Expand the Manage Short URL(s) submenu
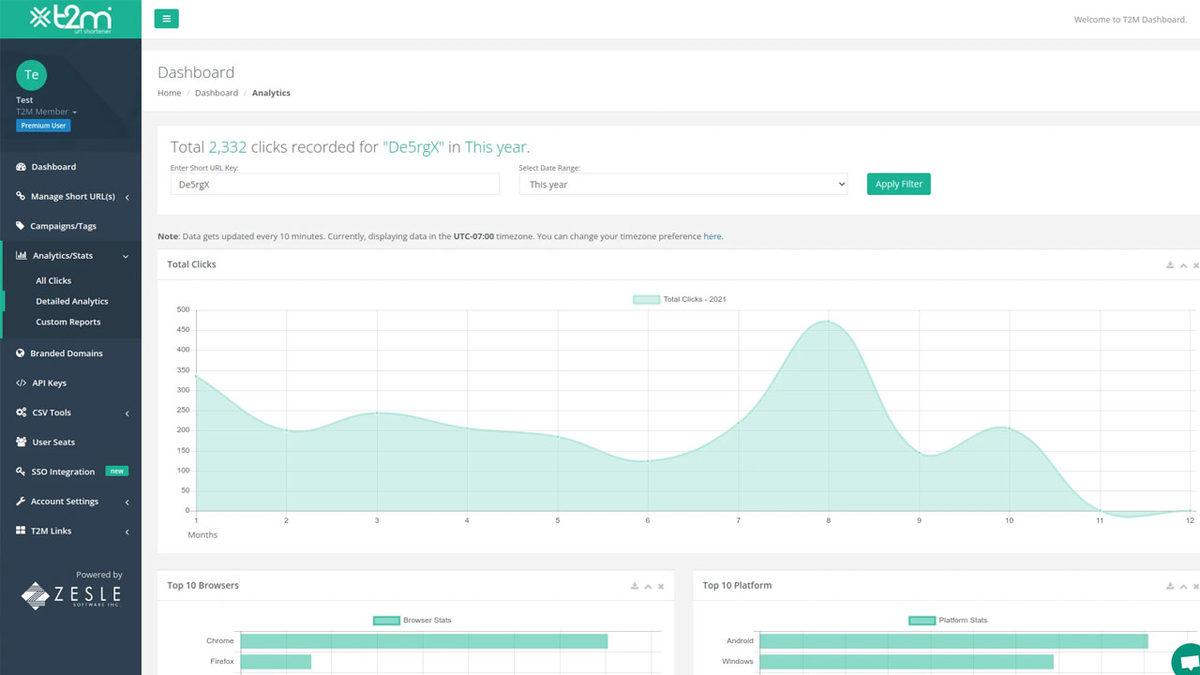The width and height of the screenshot is (1200, 675). [x=73, y=197]
